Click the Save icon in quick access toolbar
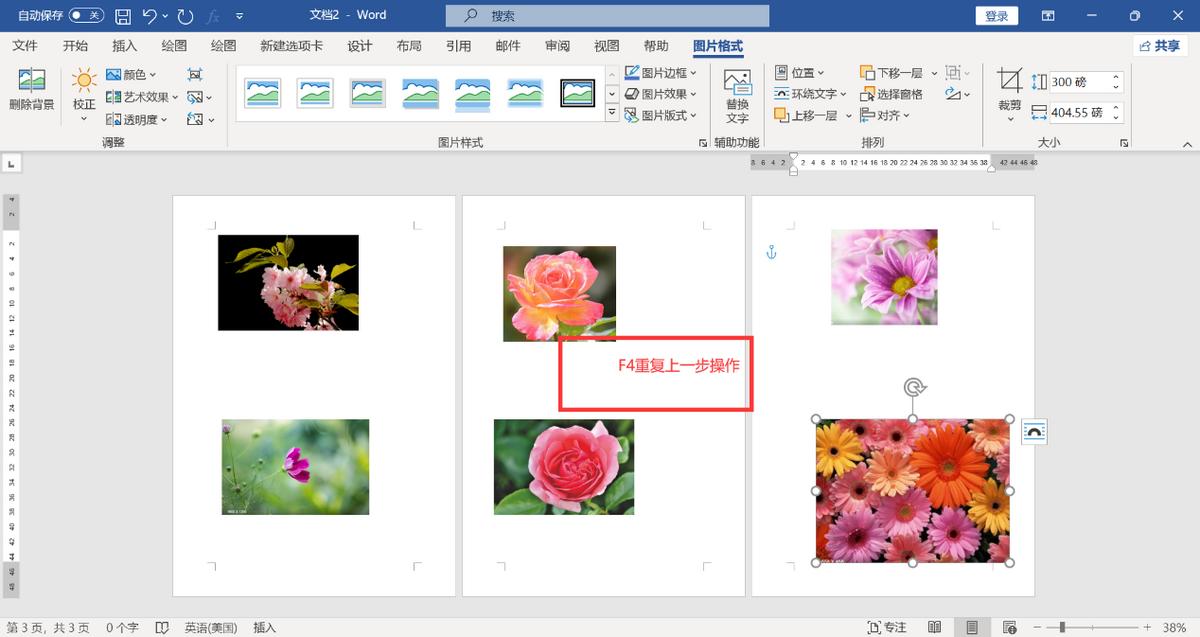The height and width of the screenshot is (637, 1200). click(122, 15)
